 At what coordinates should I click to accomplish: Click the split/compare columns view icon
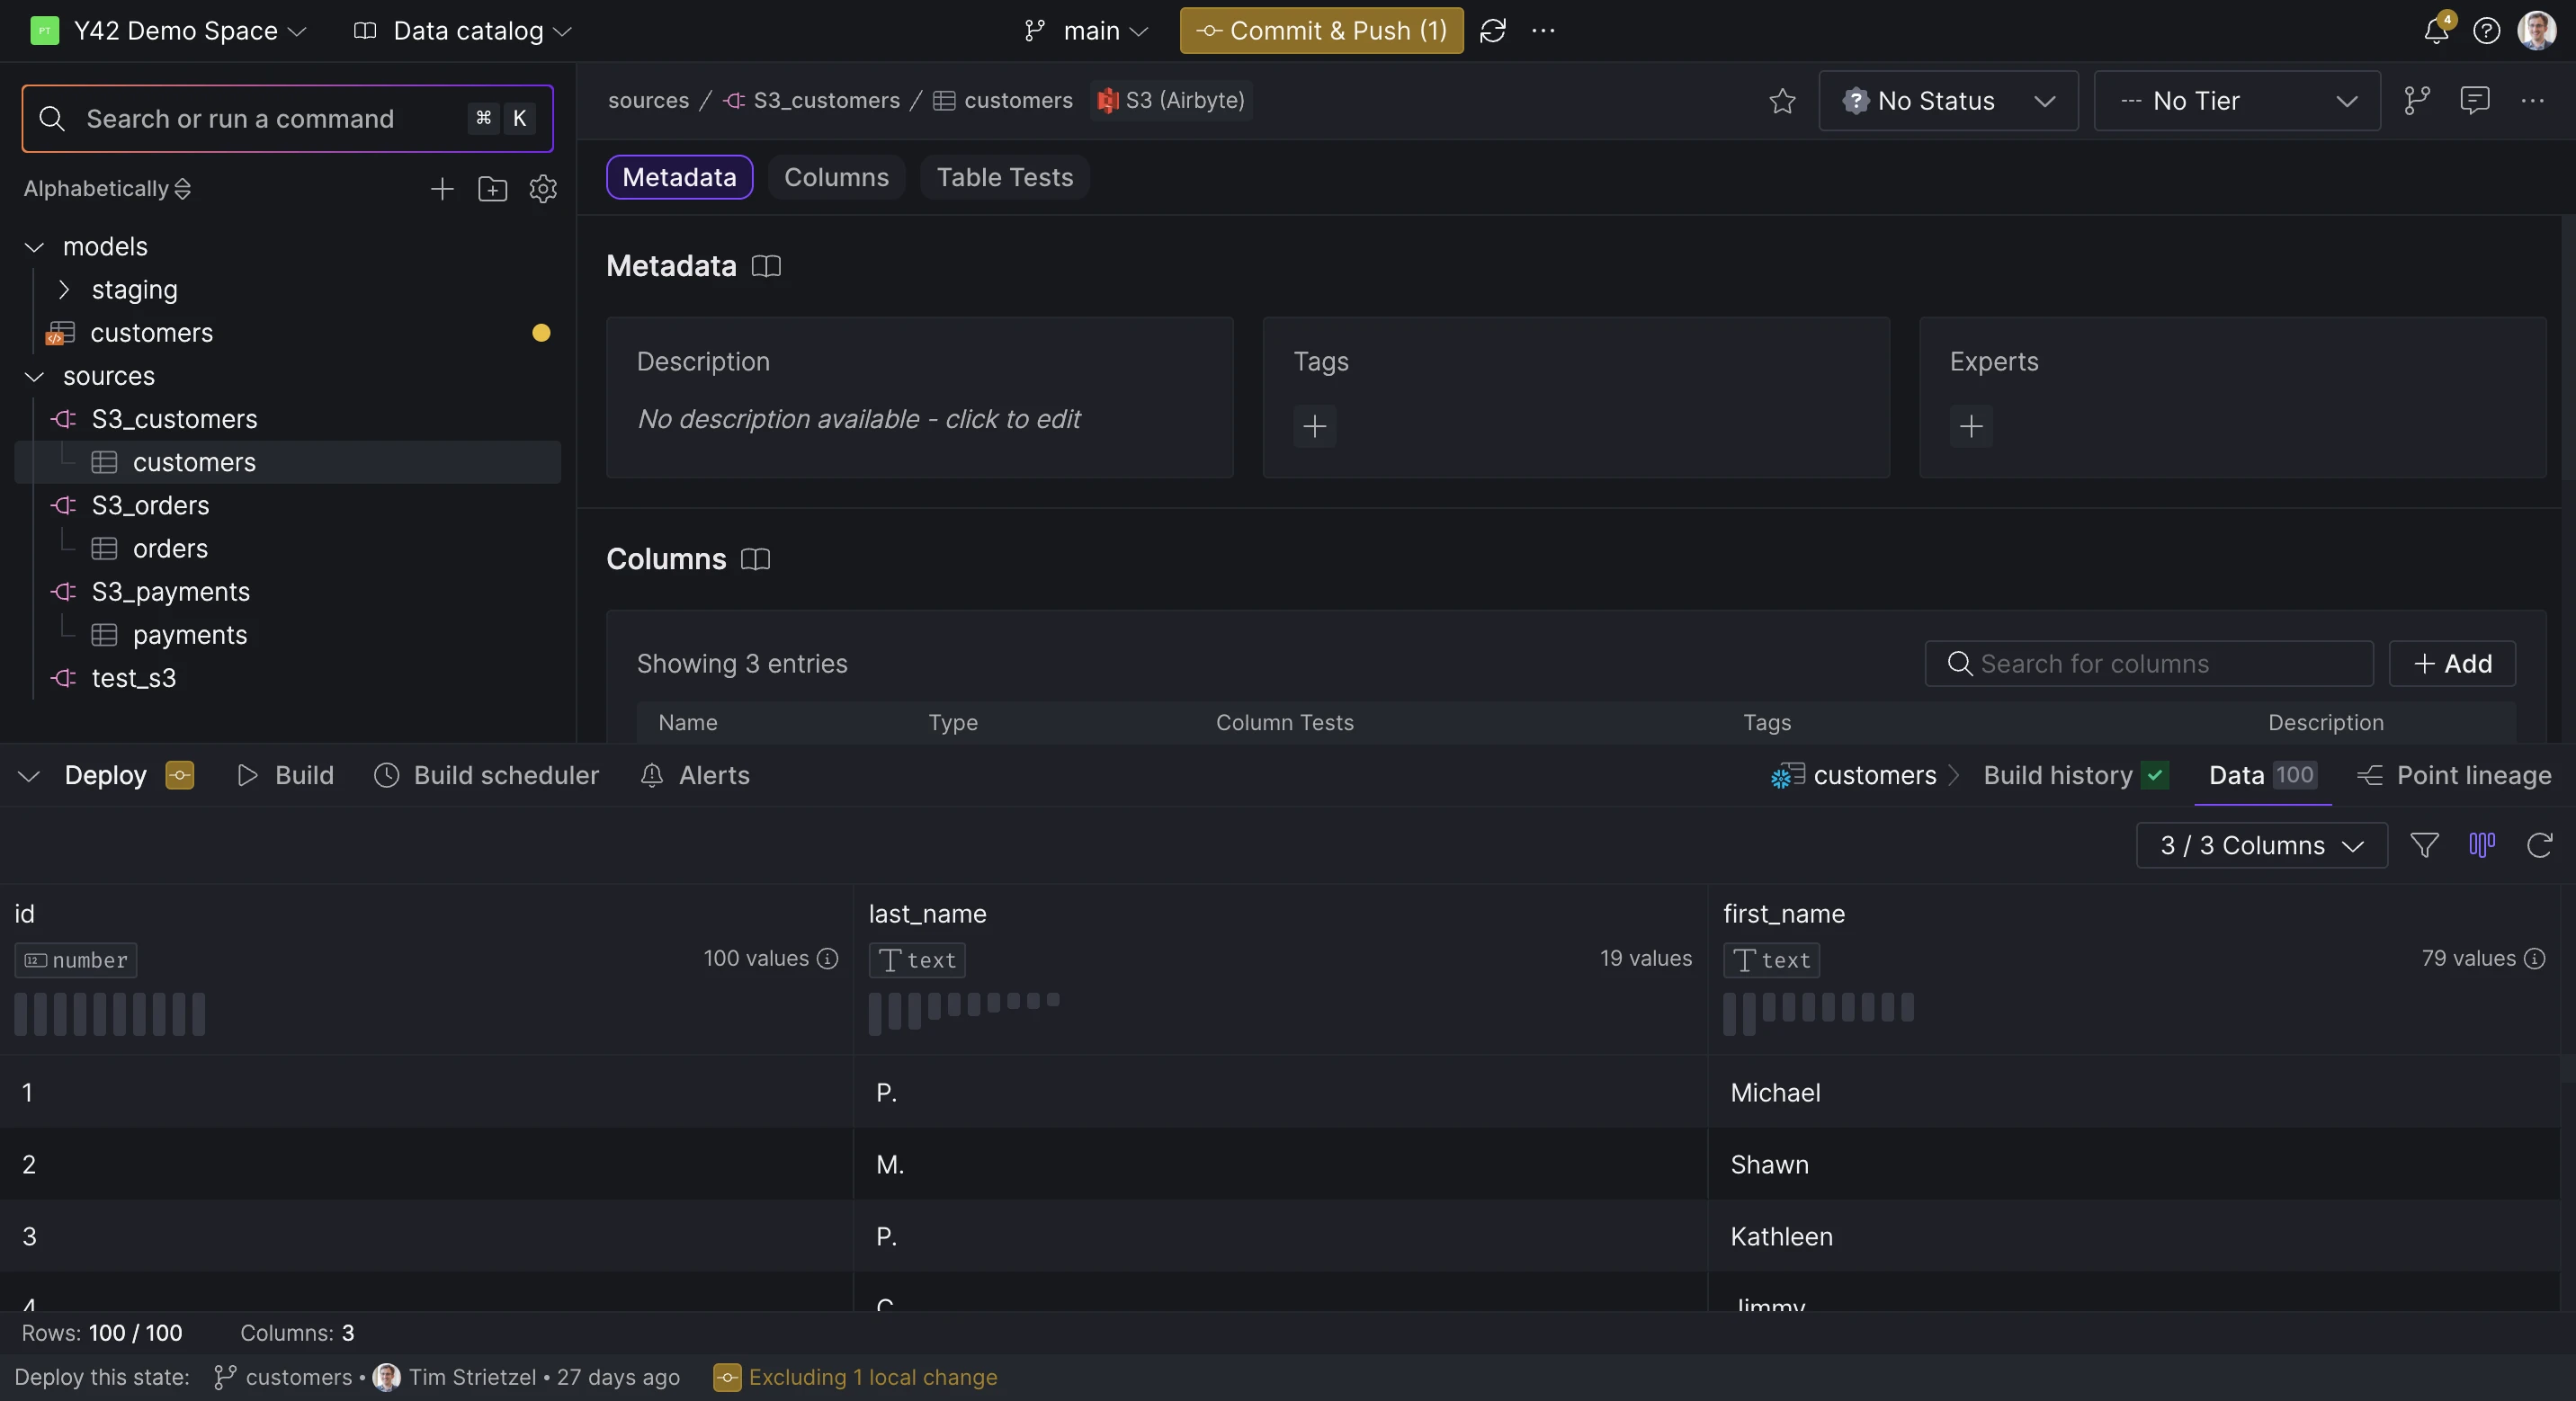pyautogui.click(x=2480, y=845)
